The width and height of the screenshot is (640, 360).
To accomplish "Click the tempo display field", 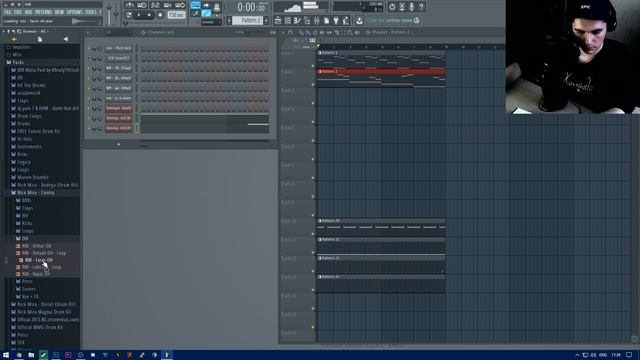I will tap(177, 15).
